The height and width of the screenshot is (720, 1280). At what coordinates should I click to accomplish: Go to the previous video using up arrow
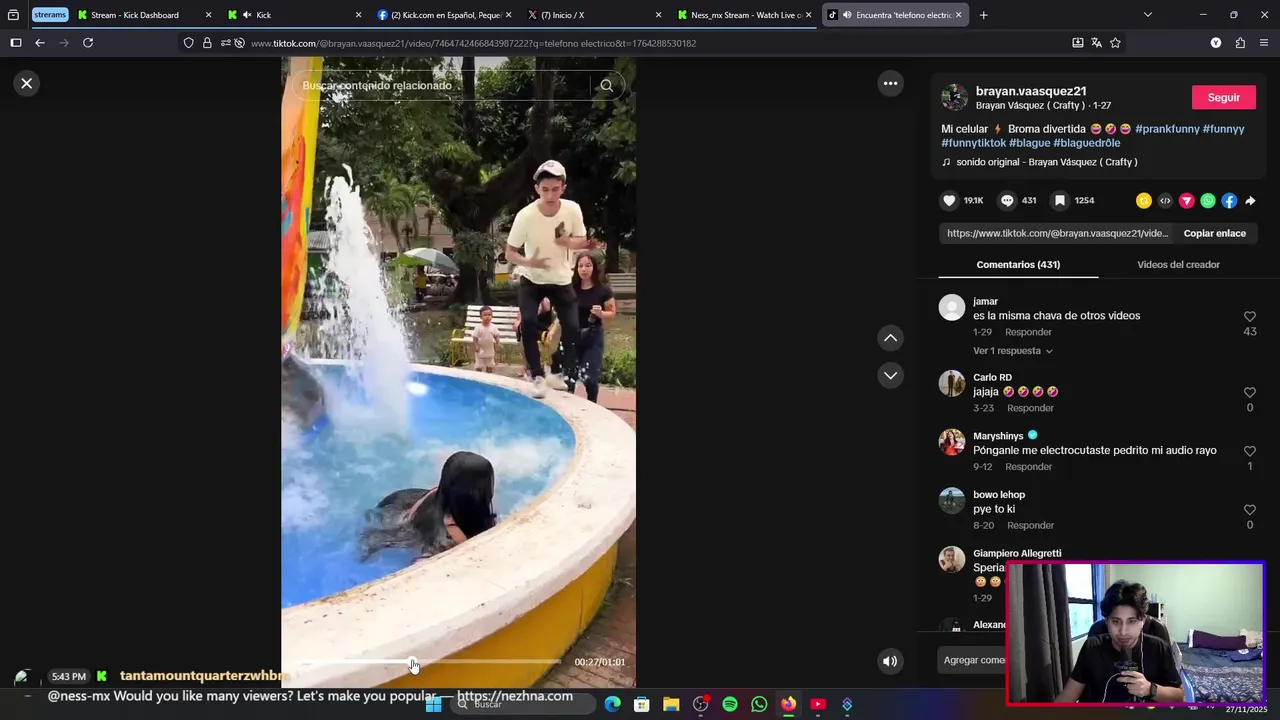(x=890, y=338)
